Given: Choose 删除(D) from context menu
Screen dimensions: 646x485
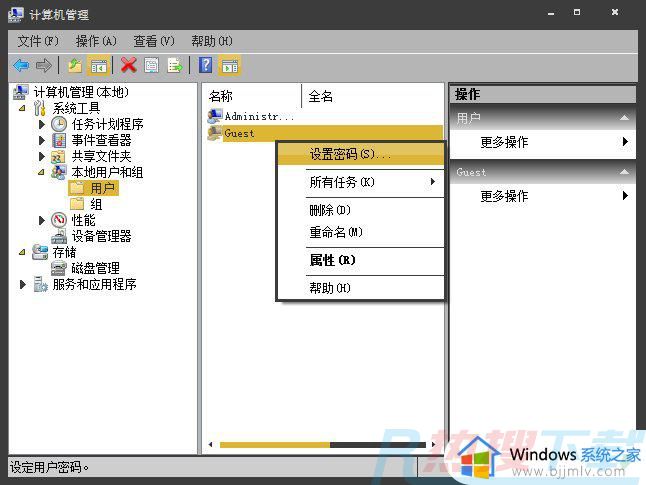Looking at the screenshot, I should [x=361, y=210].
